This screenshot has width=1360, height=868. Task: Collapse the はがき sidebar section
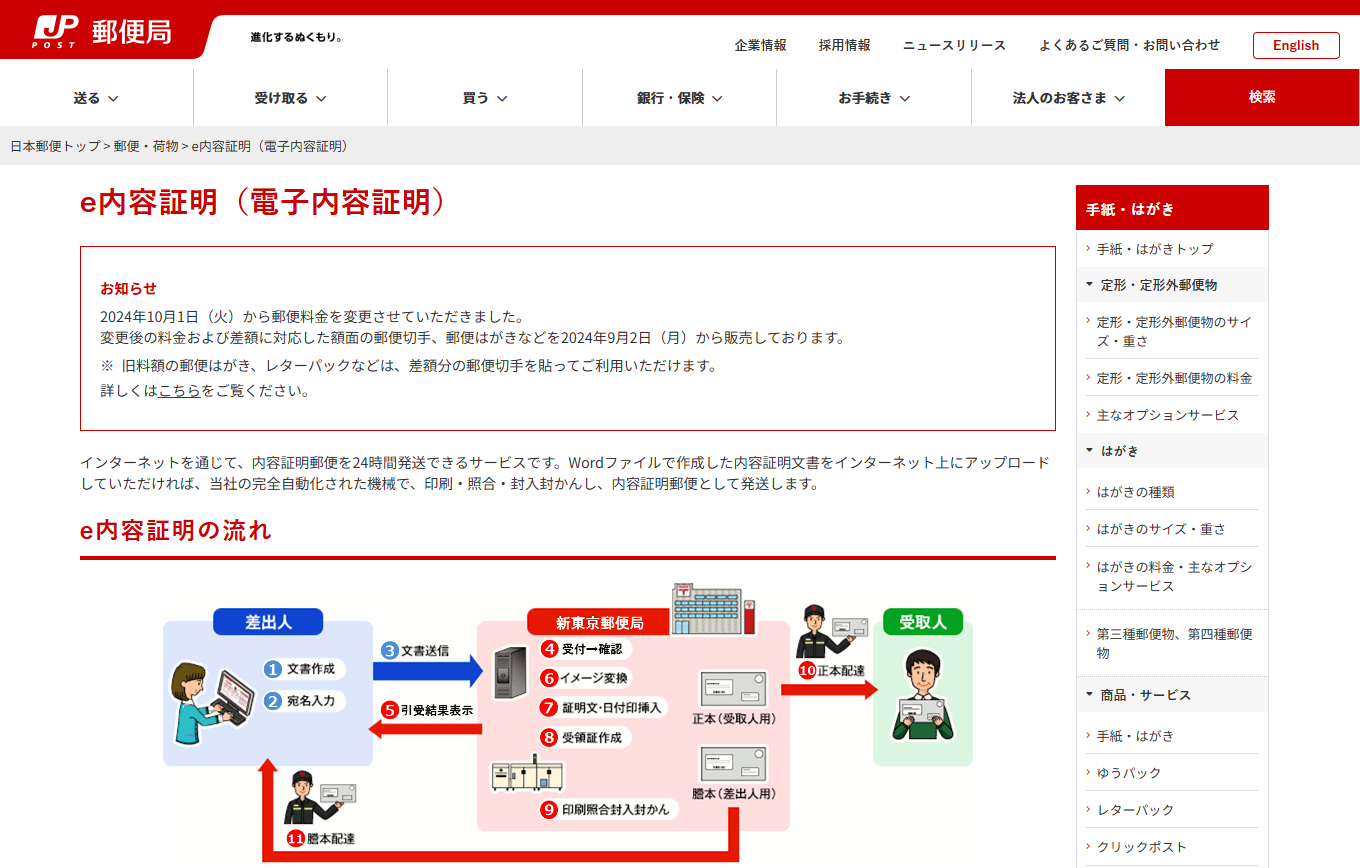(x=1172, y=451)
